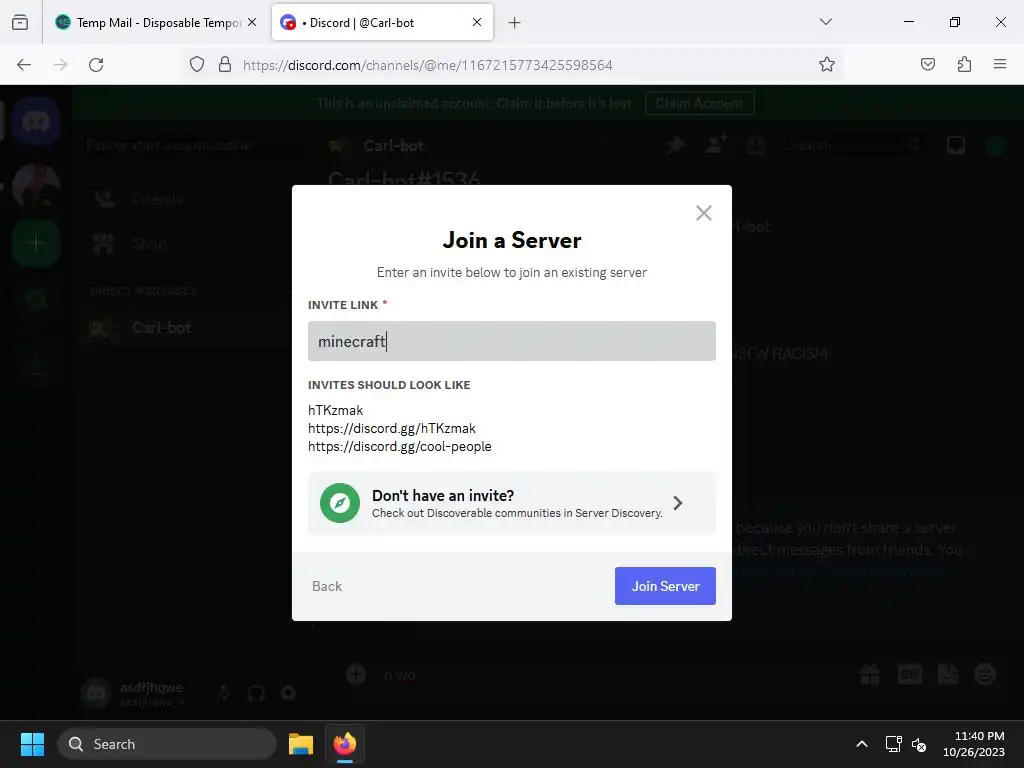Click the taskbar Search box

point(167,744)
